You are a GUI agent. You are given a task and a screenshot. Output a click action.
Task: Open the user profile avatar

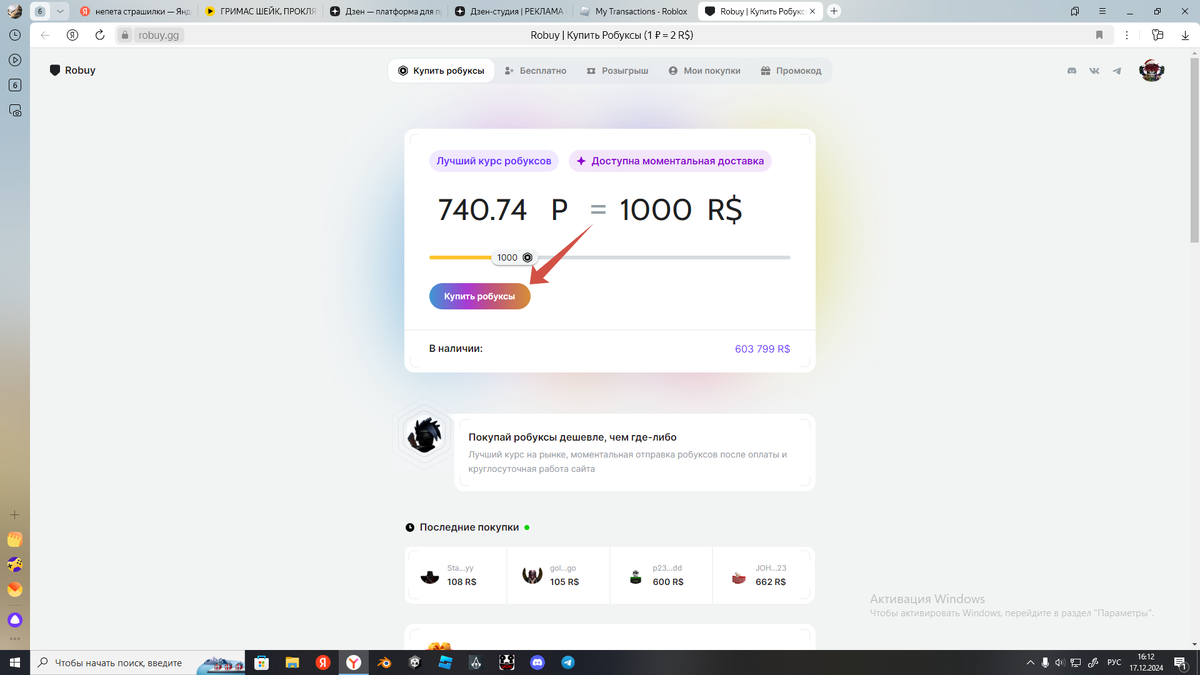point(1152,71)
